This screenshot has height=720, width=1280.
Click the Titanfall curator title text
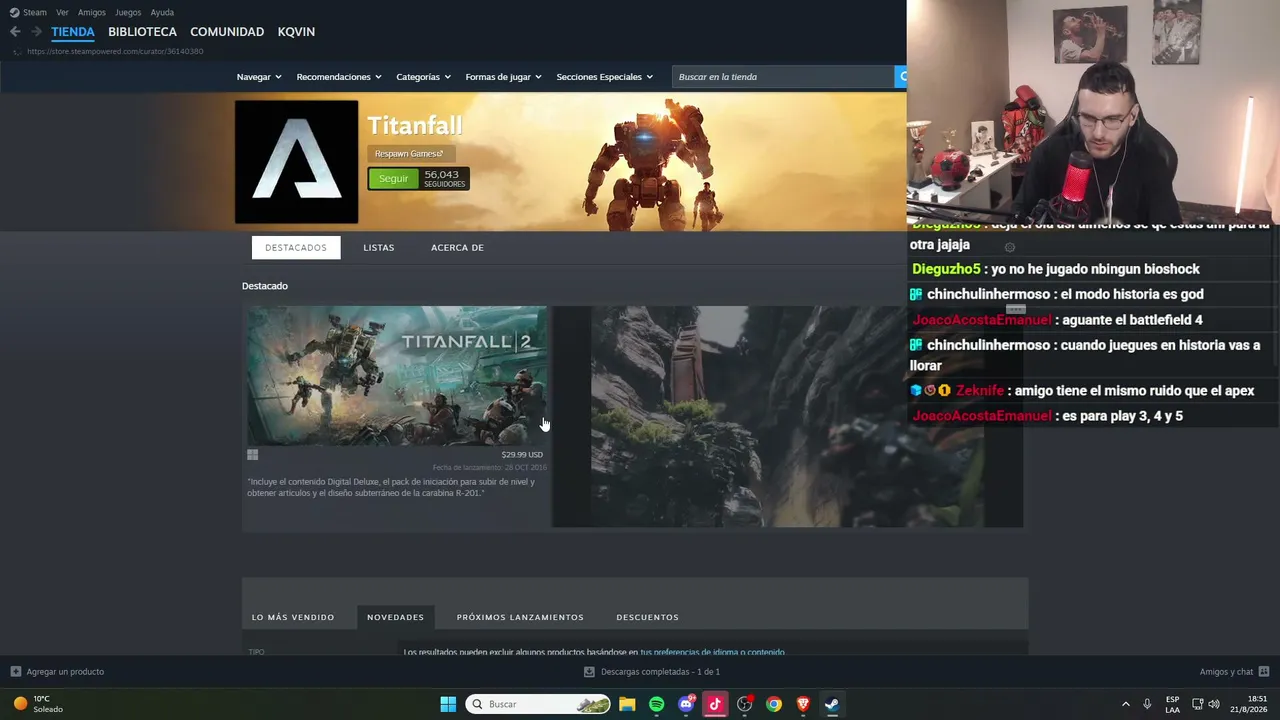pyautogui.click(x=415, y=126)
